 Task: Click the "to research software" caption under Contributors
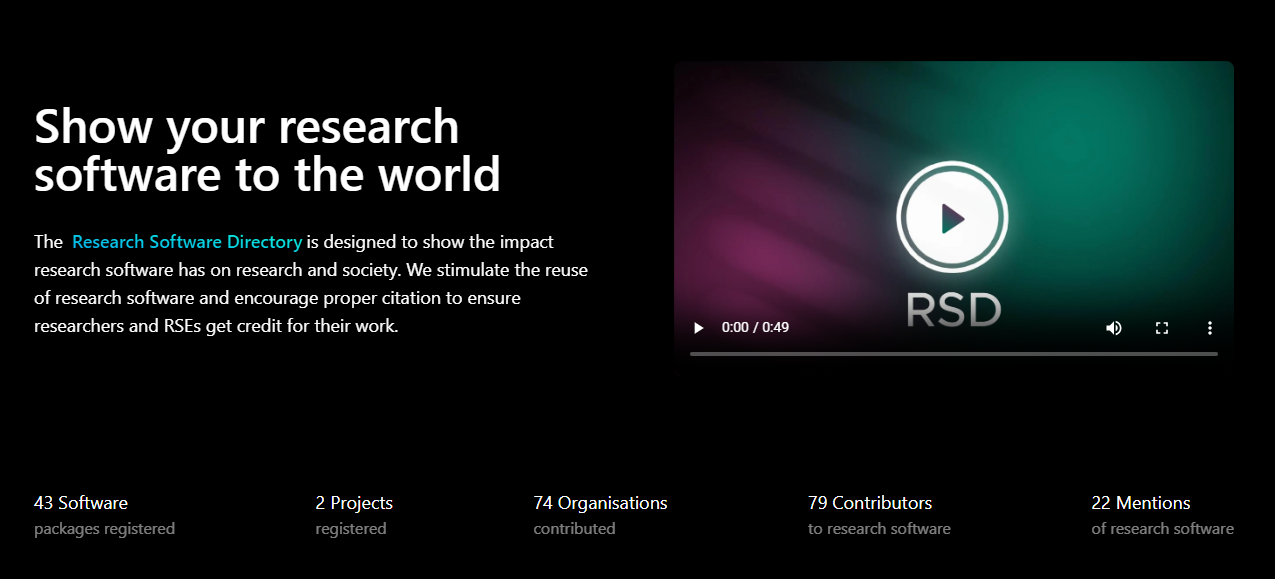point(879,529)
